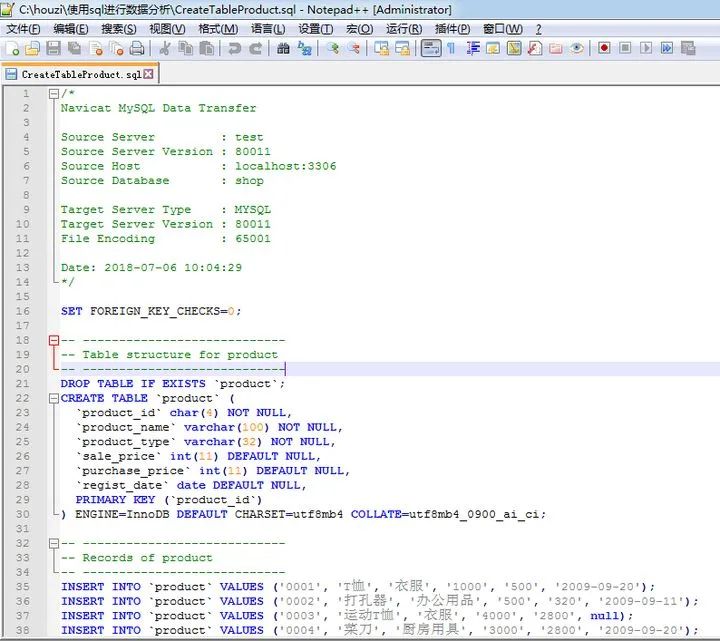Open the Replace dialog icon
Screen dimensions: 720x641
tap(304, 48)
